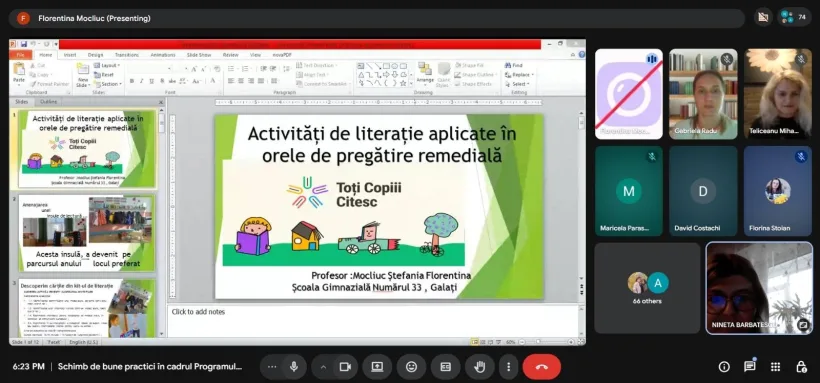Screen dimensions: 820x383
Task: Switch to the Design ribbon tab
Action: [95, 54]
